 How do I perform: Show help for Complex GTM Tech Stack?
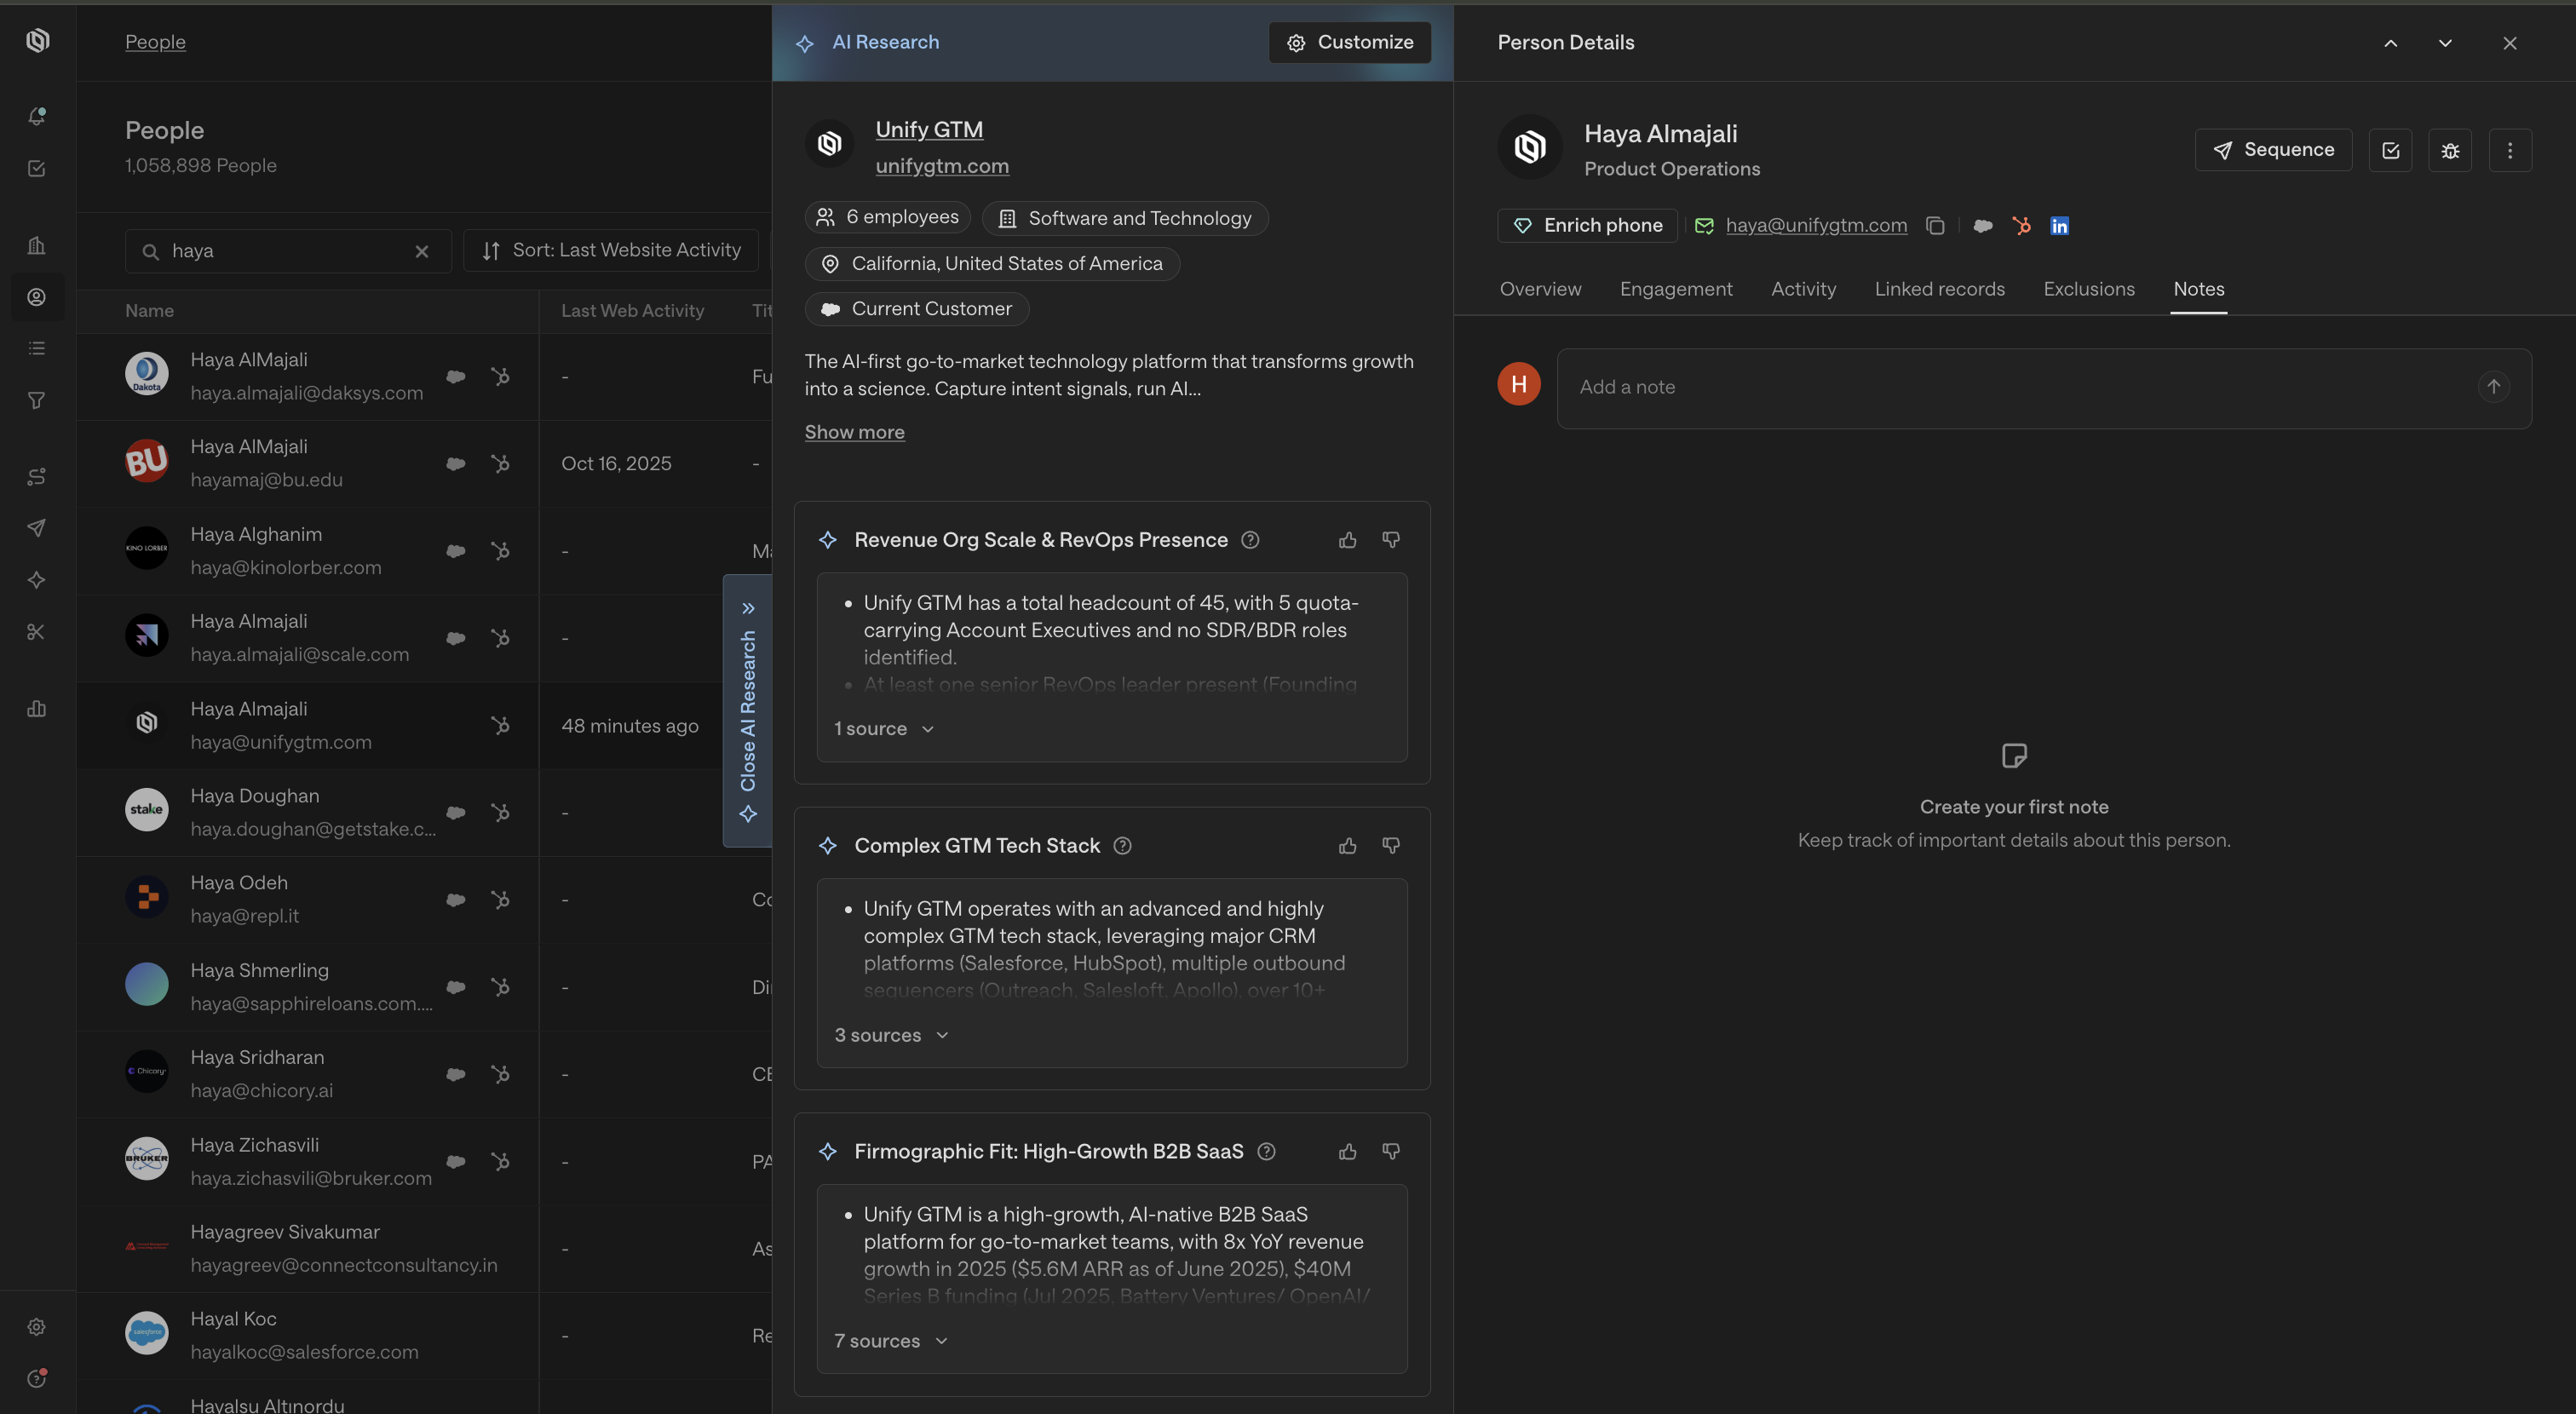pyautogui.click(x=1123, y=846)
